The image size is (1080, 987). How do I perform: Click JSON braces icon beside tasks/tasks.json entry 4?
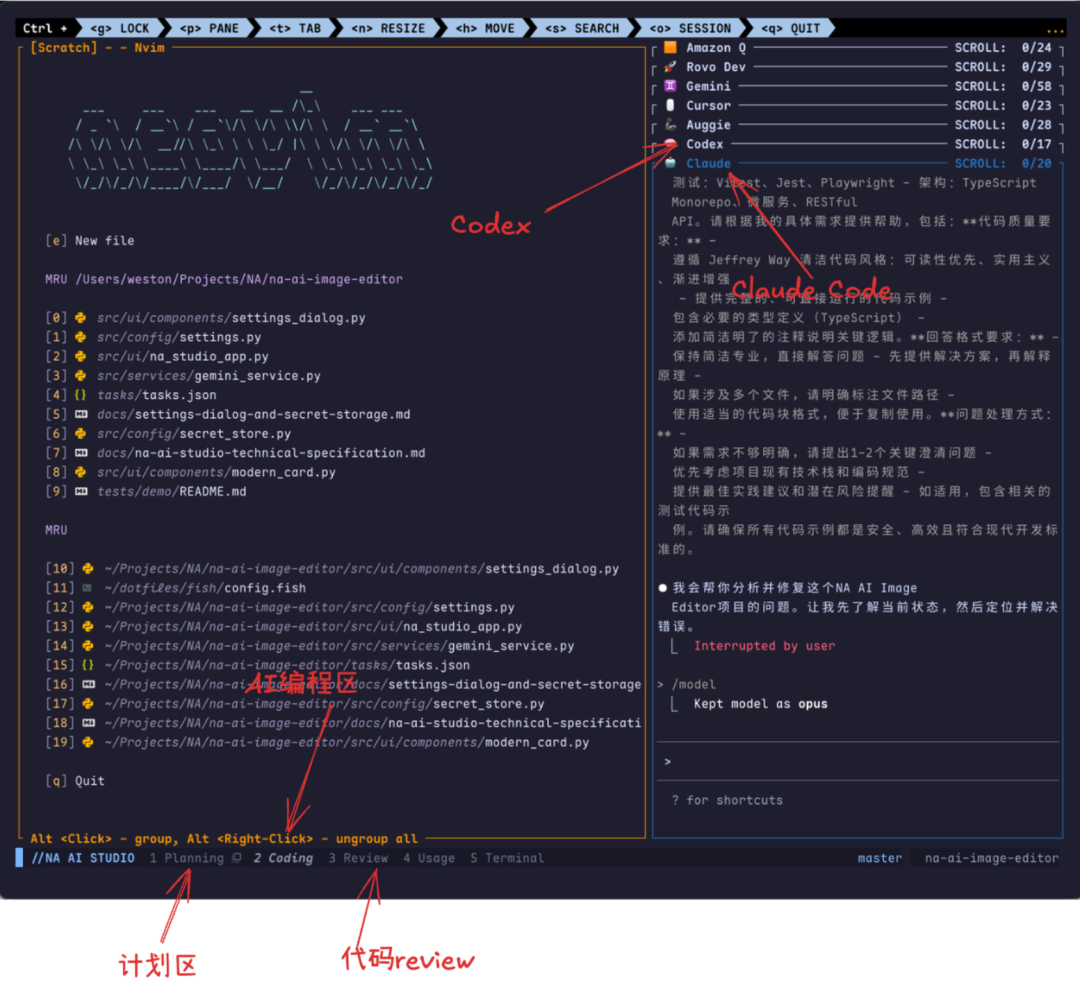click(x=81, y=395)
